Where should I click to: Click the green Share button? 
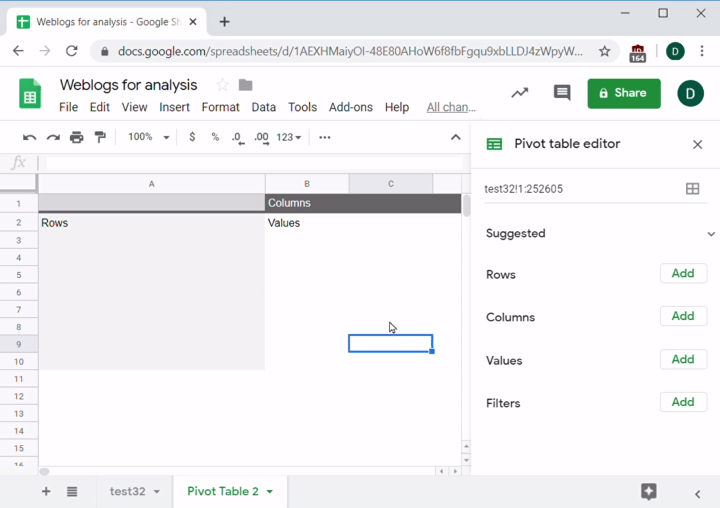pos(623,93)
